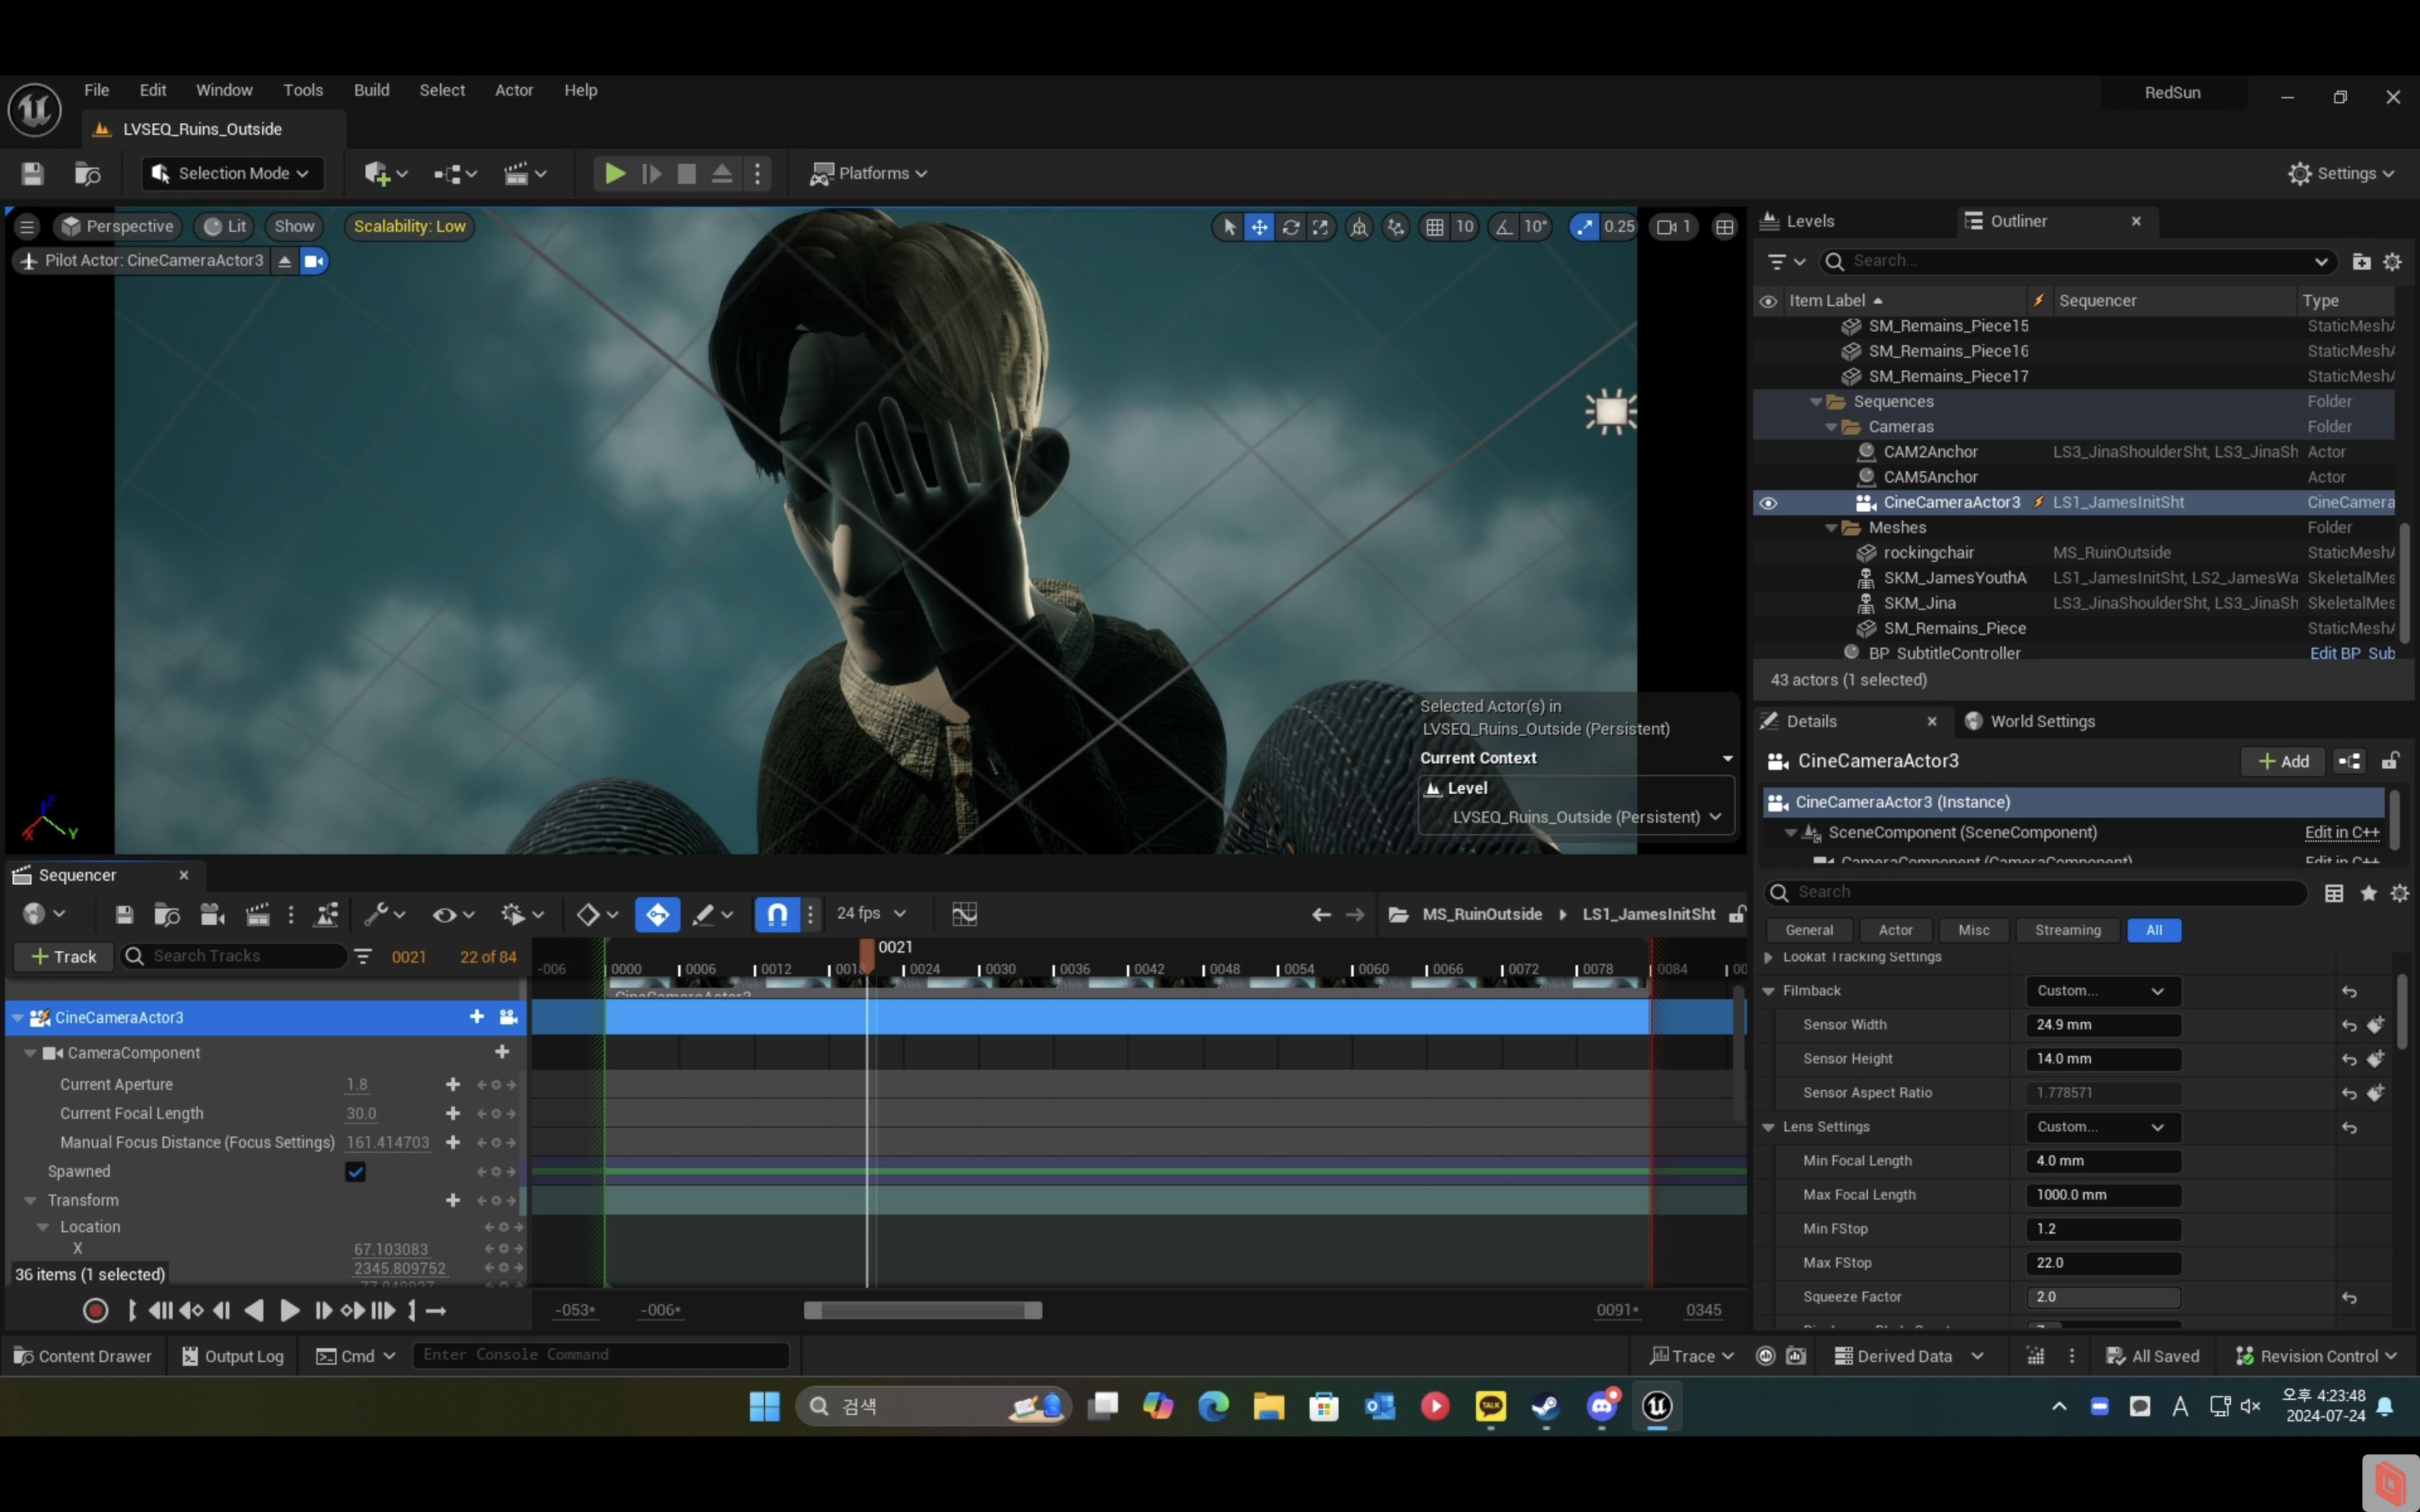This screenshot has width=2420, height=1512.
Task: Expand the Lookat Tracking Settings section
Action: (1768, 957)
